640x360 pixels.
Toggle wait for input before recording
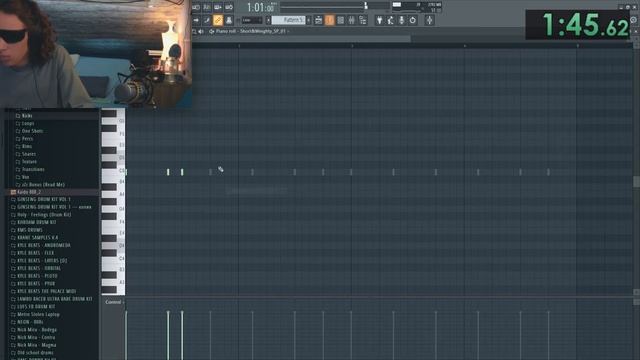[196, 7]
